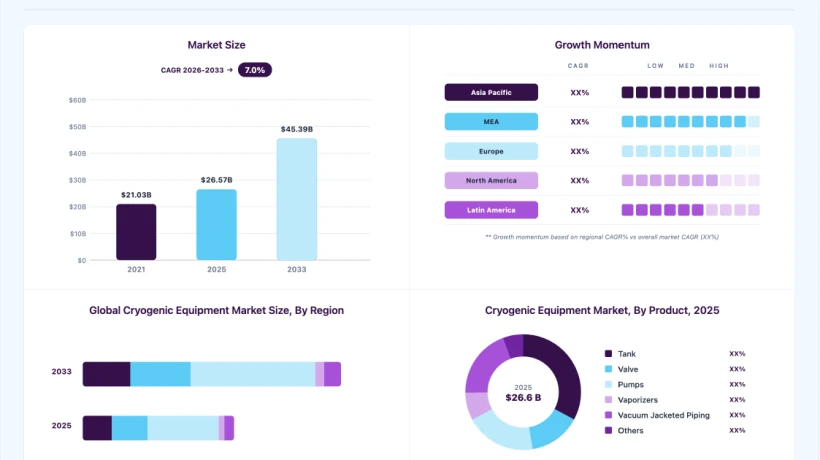Click the Market By Region chart title
The width and height of the screenshot is (820, 460).
point(217,310)
